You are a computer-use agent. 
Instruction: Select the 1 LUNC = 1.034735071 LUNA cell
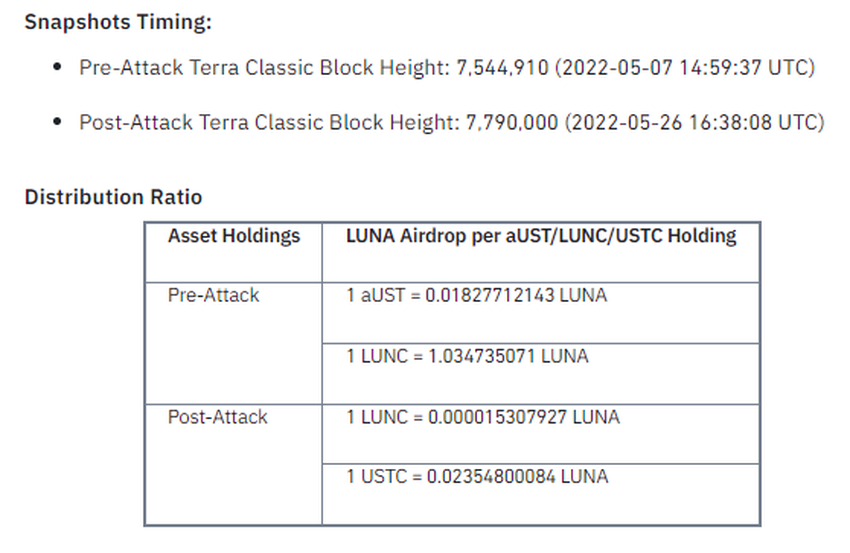[541, 374]
